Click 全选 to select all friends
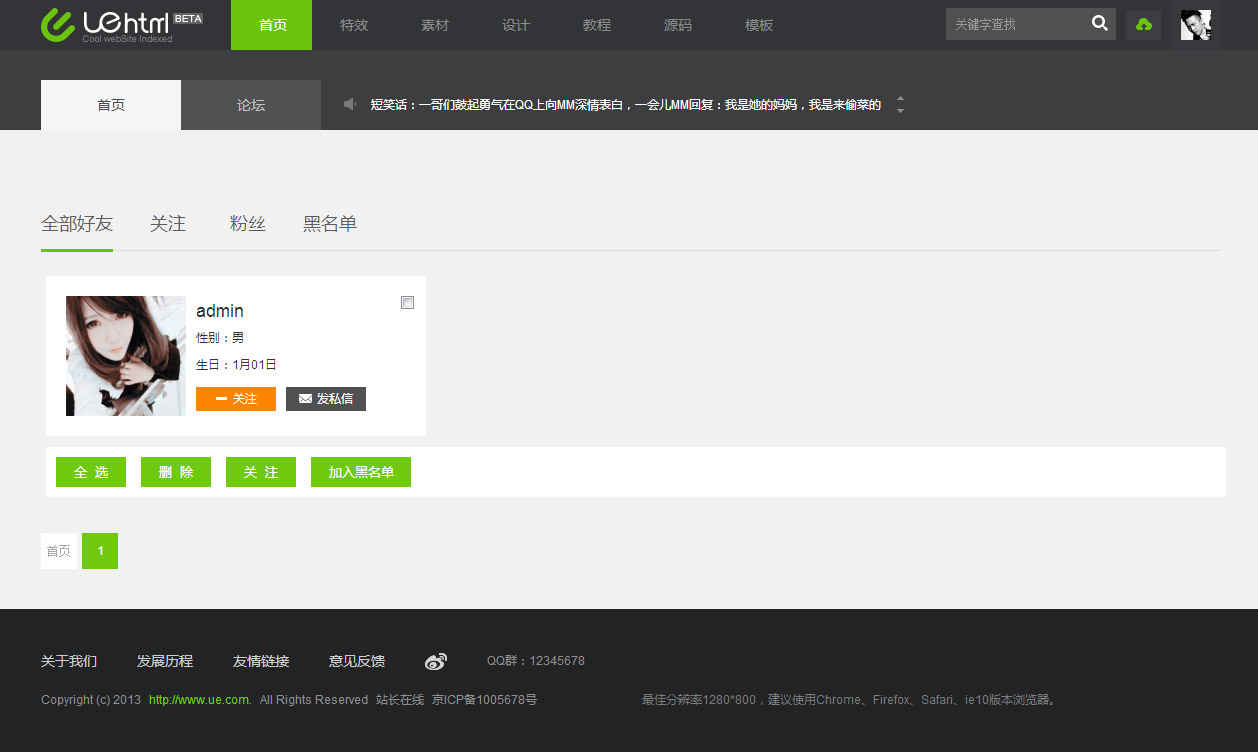This screenshot has height=752, width=1258. coord(91,472)
